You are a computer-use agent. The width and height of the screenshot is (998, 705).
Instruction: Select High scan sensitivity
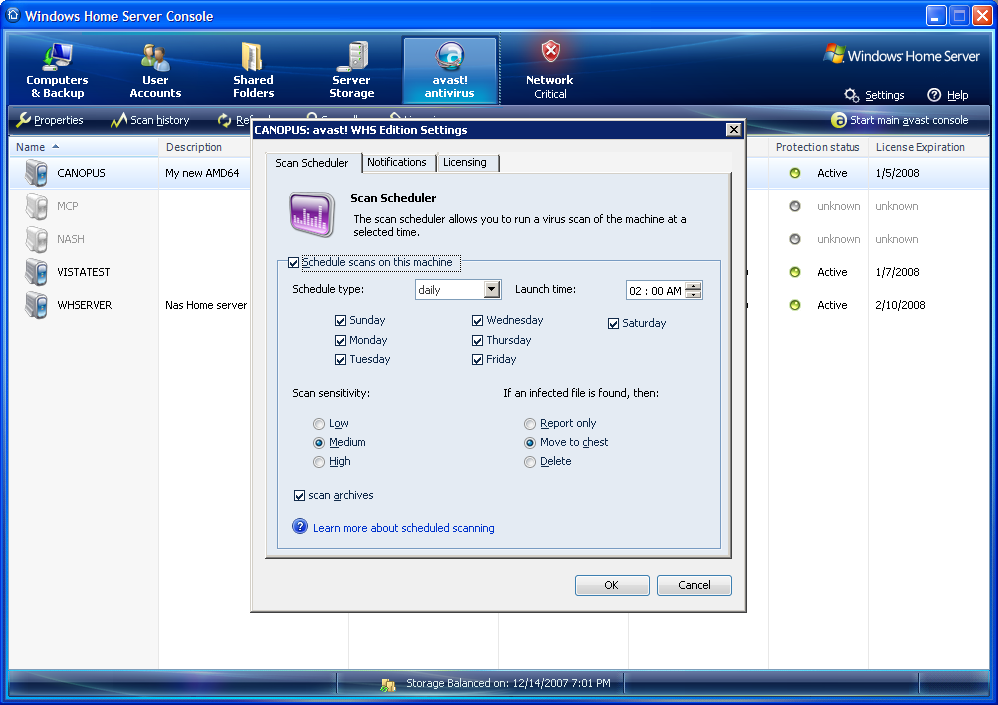pos(319,462)
